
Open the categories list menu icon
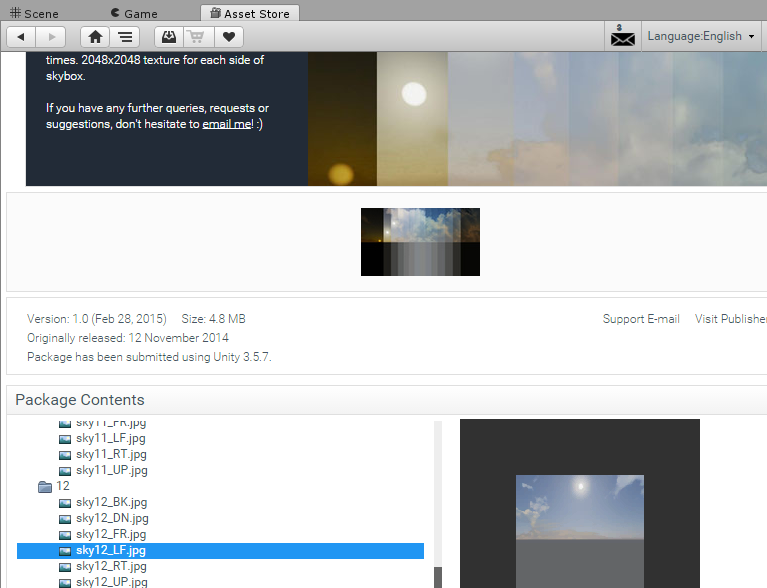click(x=124, y=37)
